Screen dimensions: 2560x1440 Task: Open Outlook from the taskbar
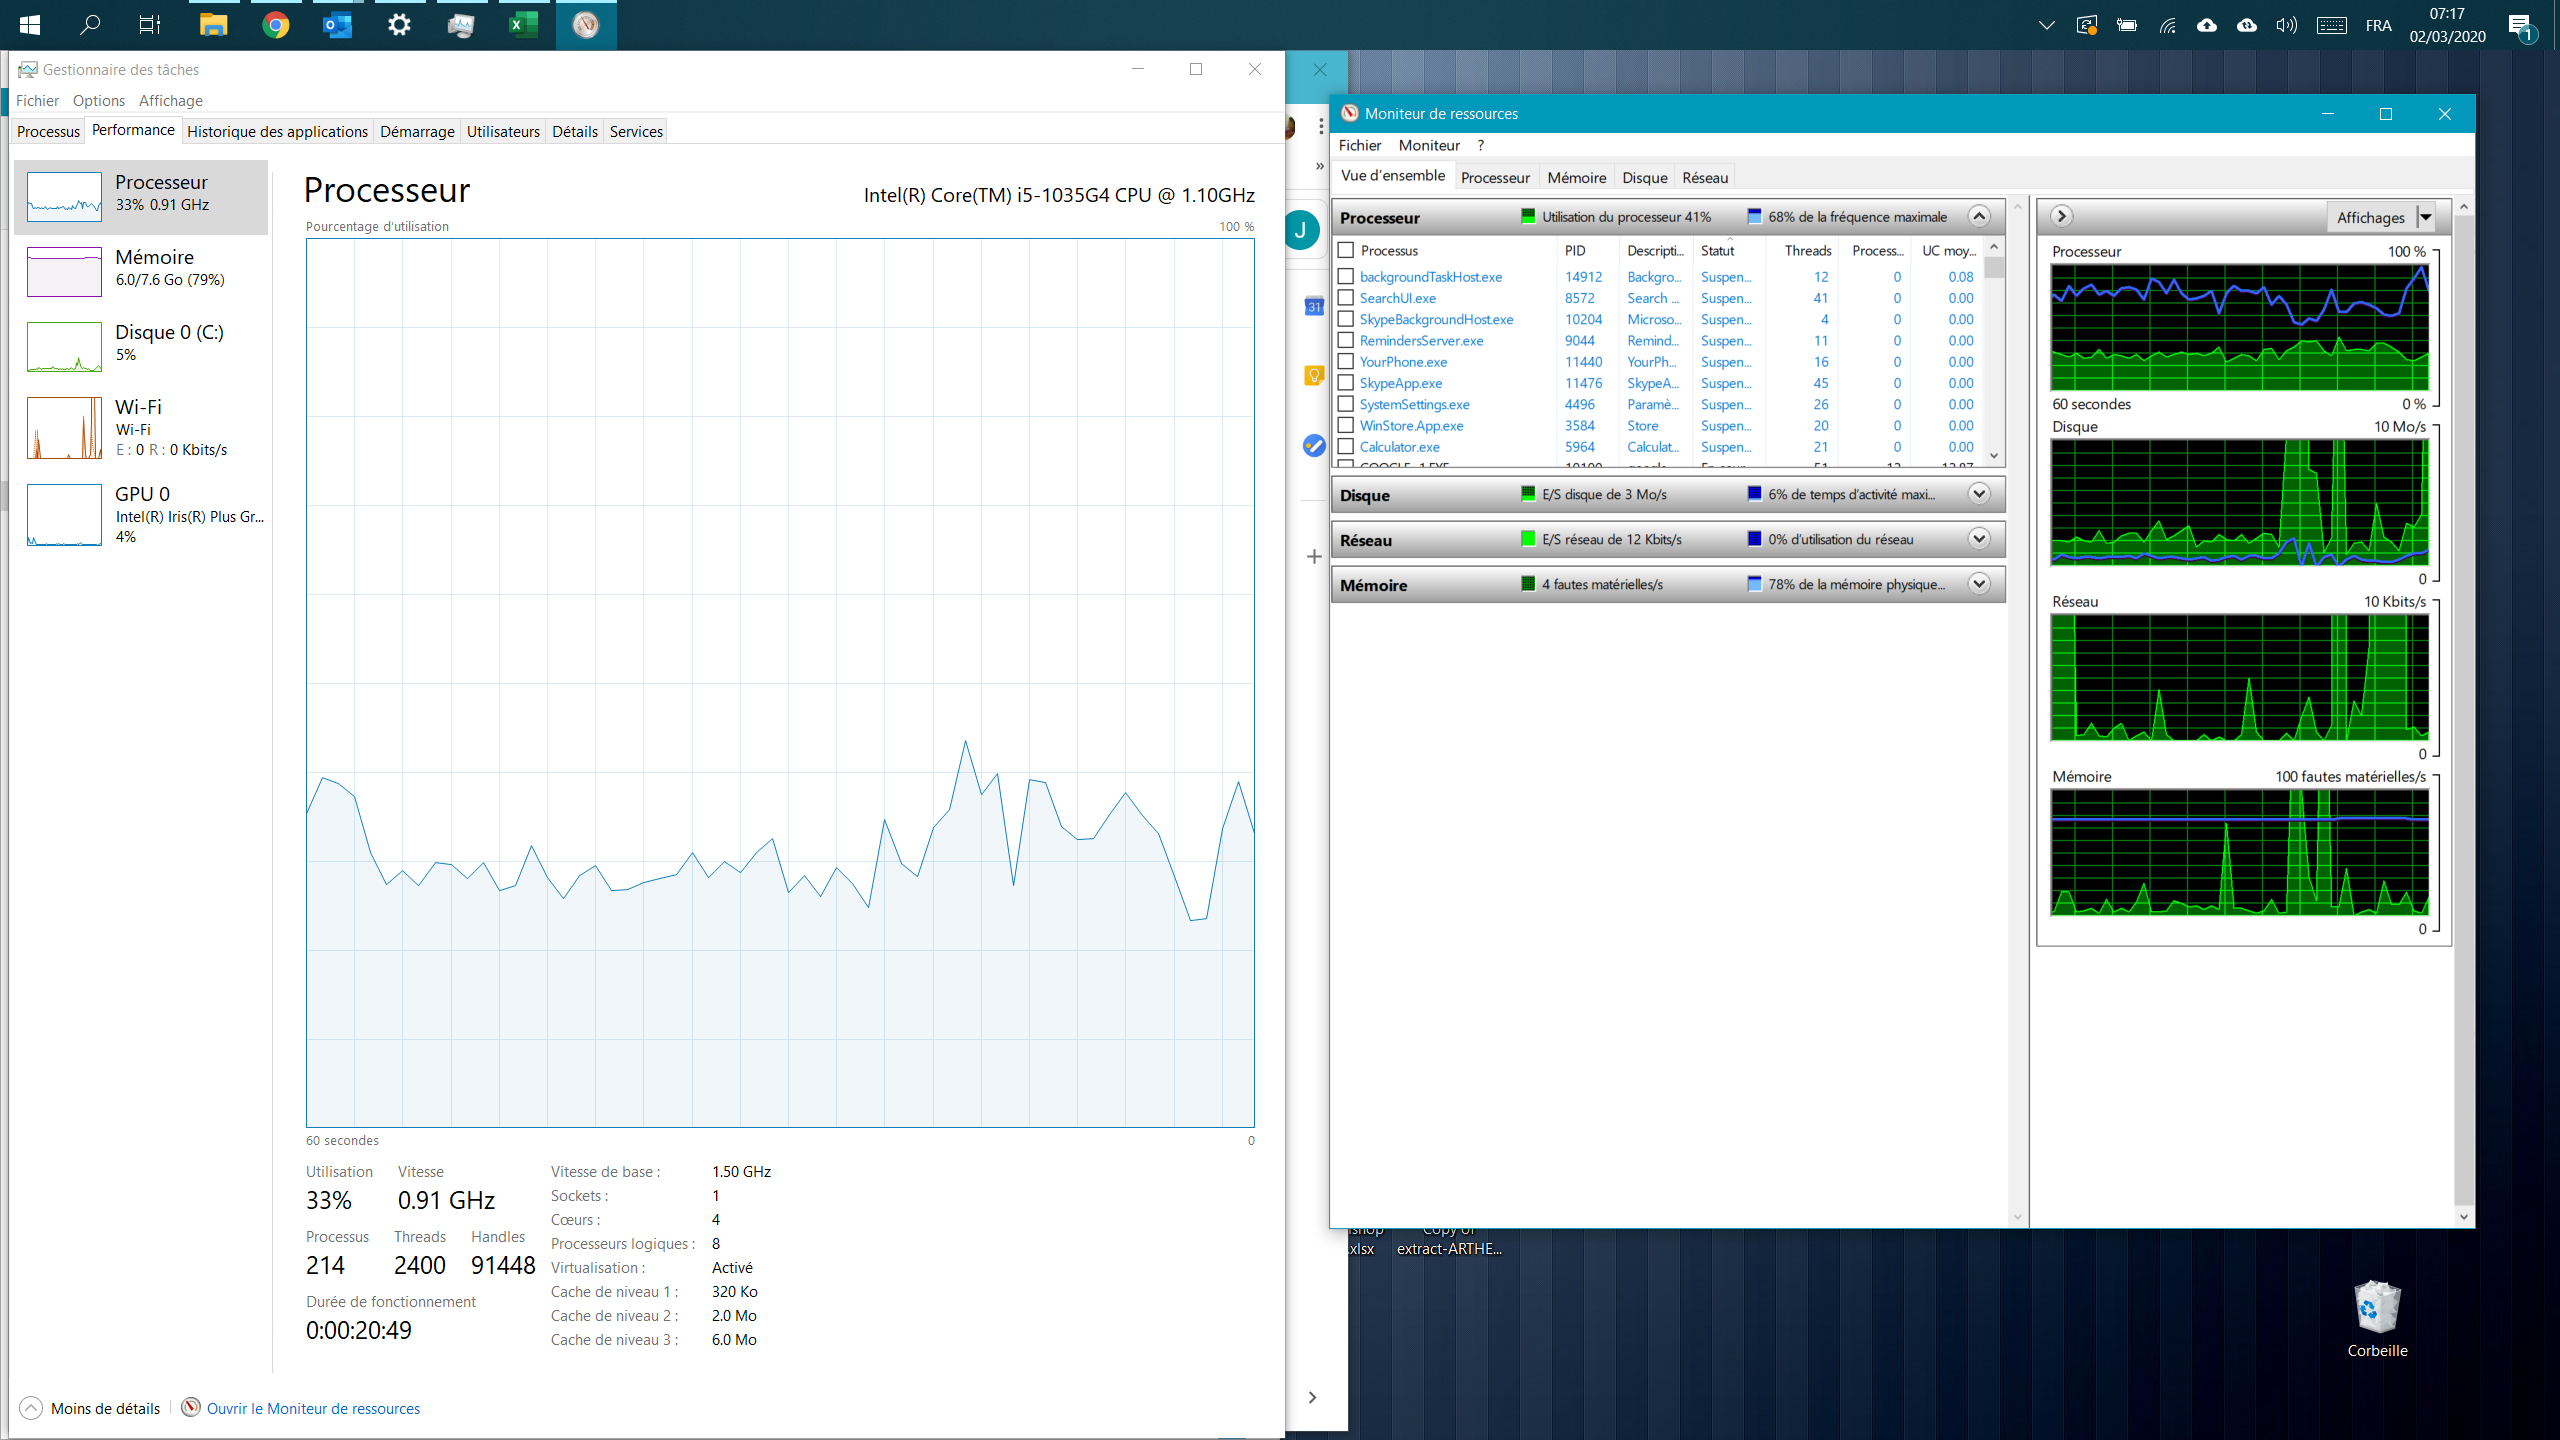[x=338, y=25]
